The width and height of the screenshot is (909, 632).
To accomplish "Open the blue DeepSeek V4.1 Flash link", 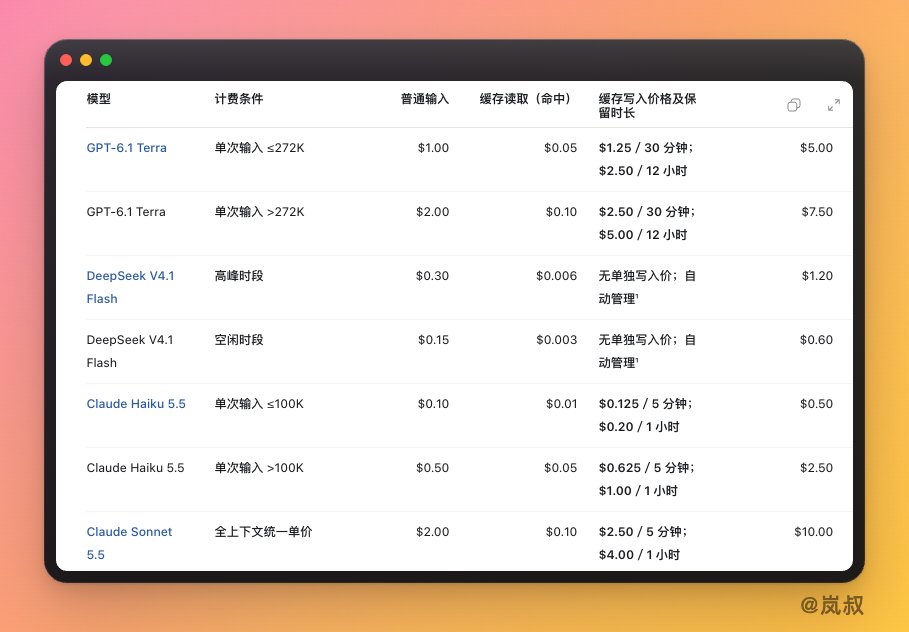I will [130, 287].
